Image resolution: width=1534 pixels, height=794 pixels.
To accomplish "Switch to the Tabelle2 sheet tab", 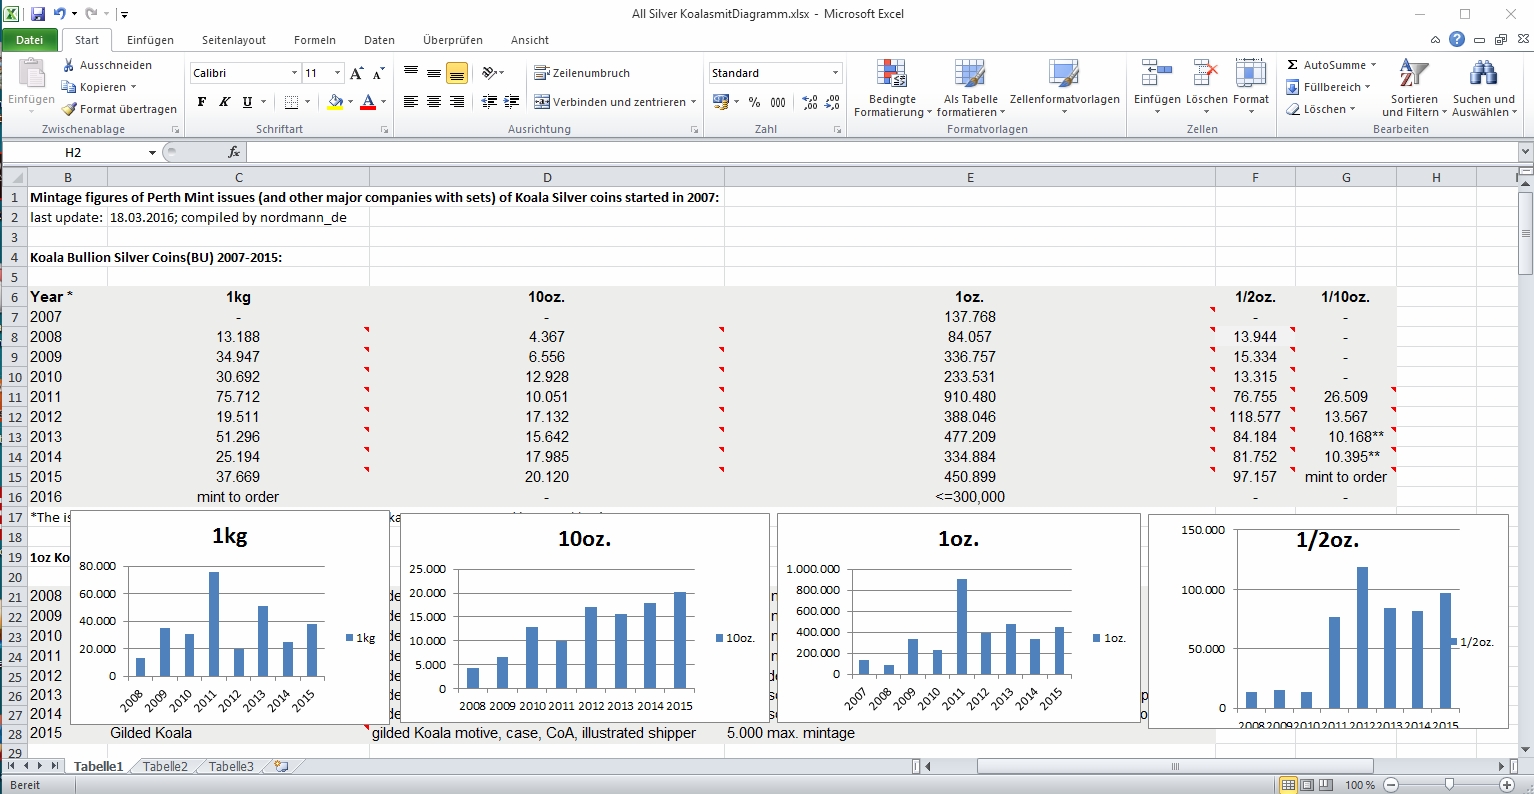I will click(165, 766).
